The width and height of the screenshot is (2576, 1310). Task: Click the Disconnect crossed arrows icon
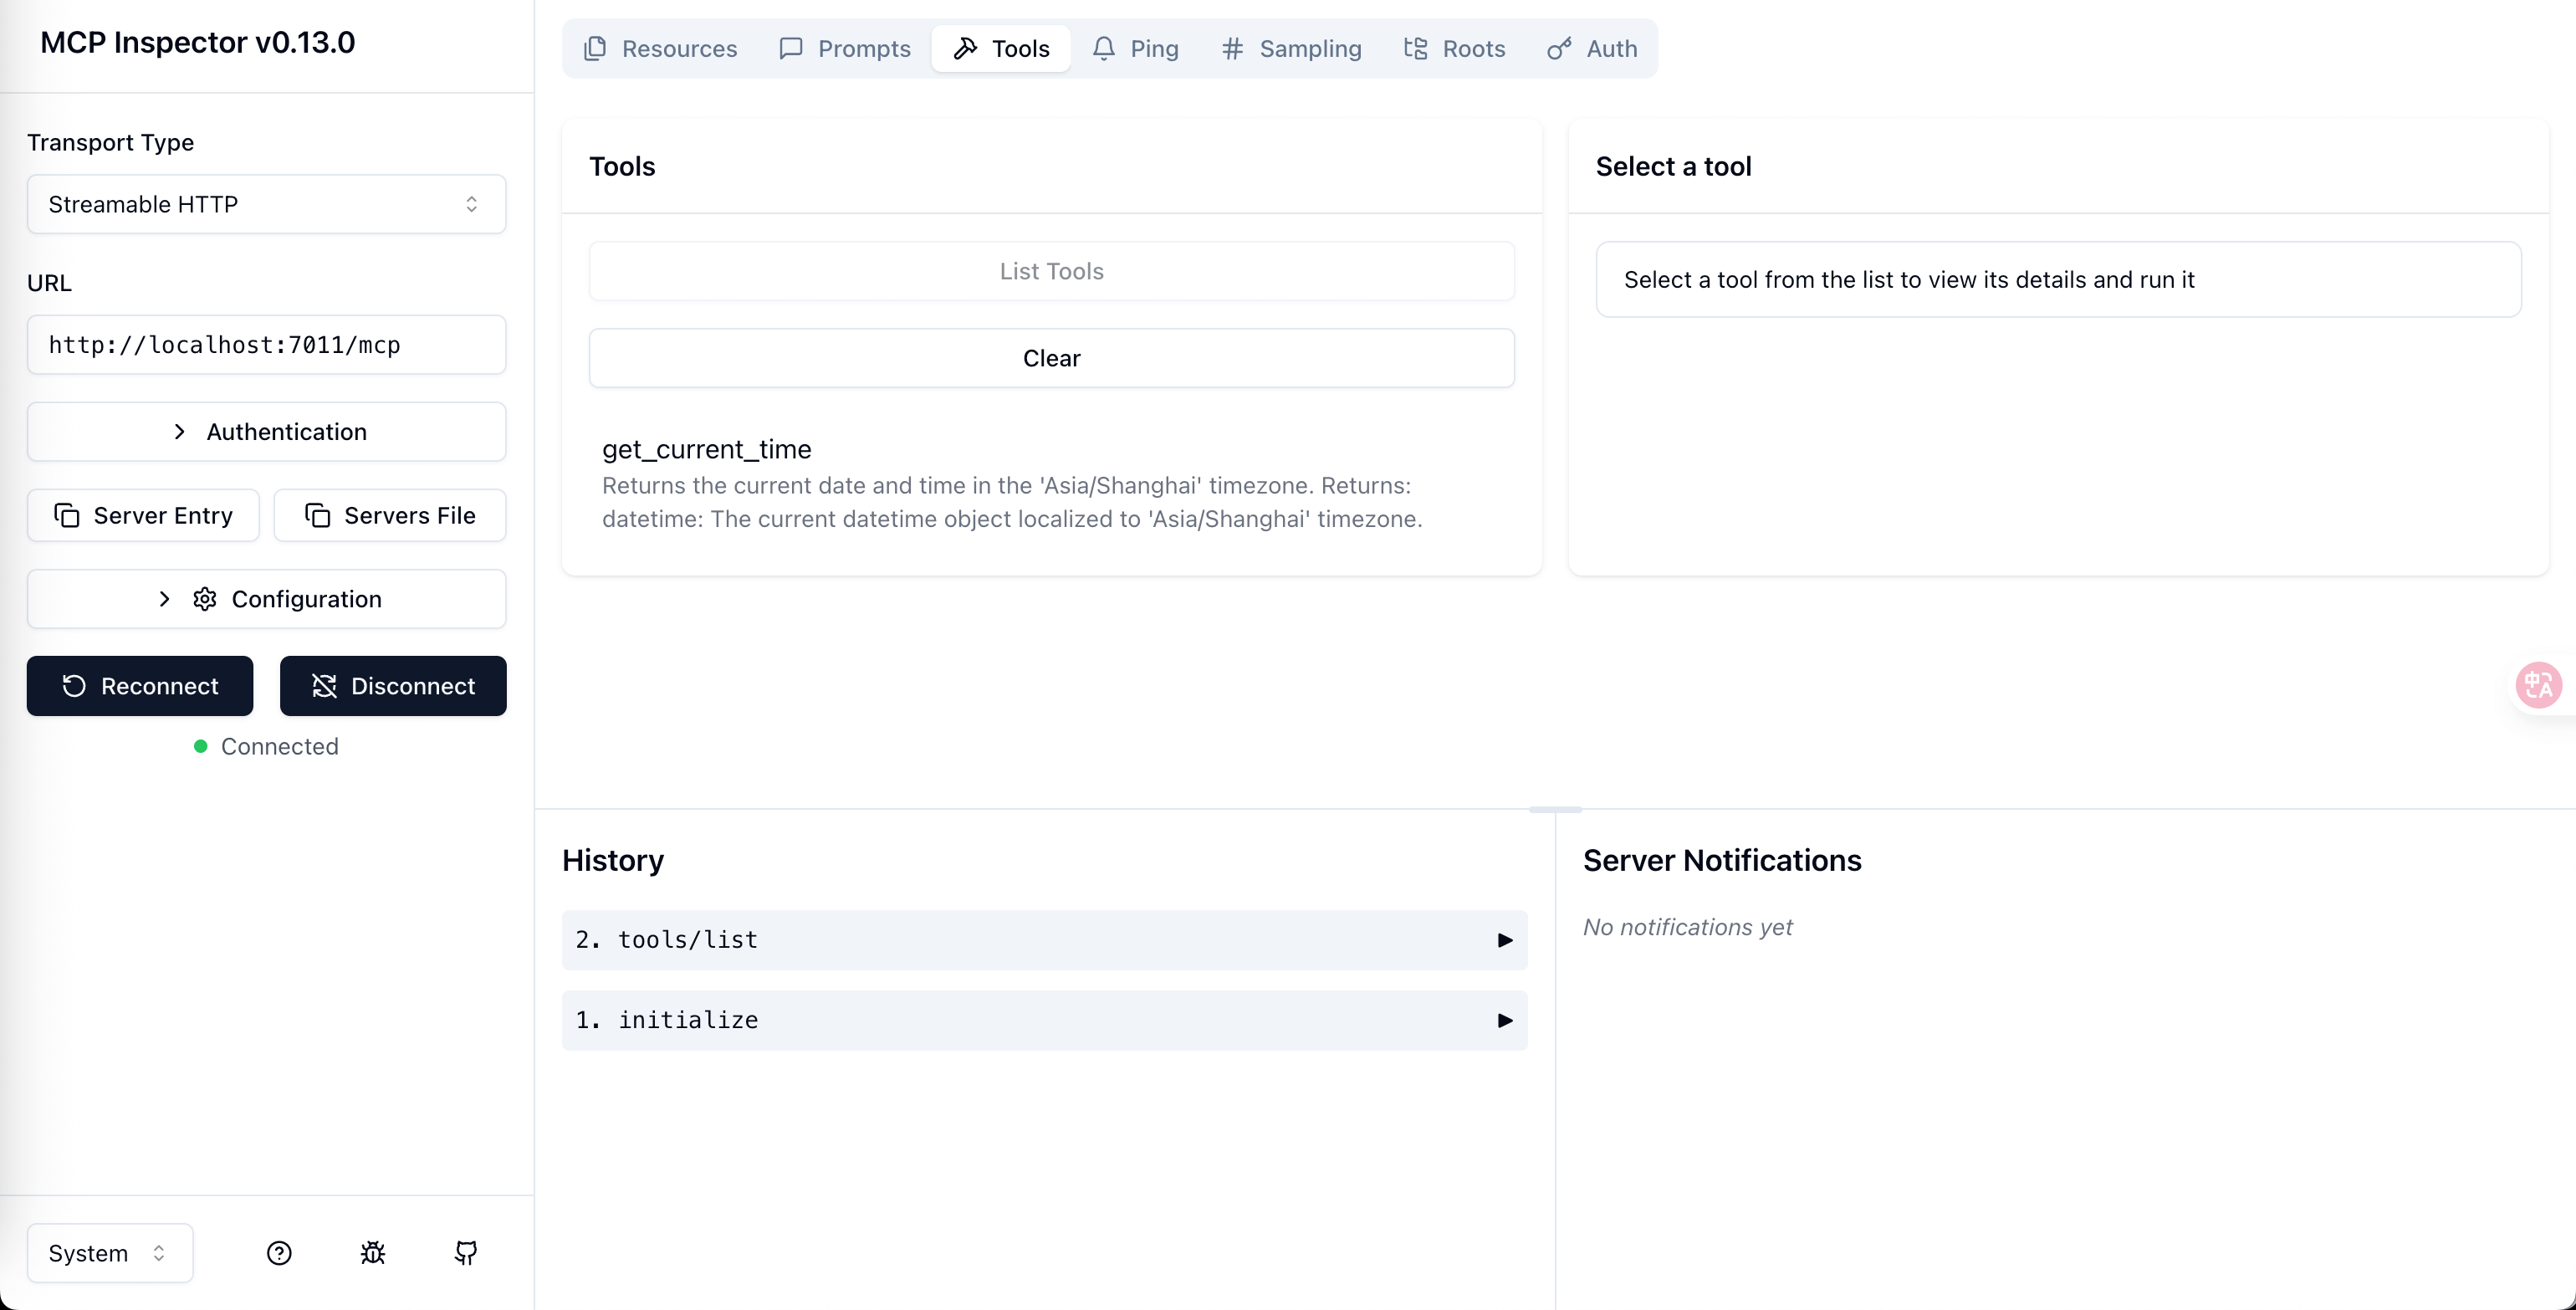(324, 686)
